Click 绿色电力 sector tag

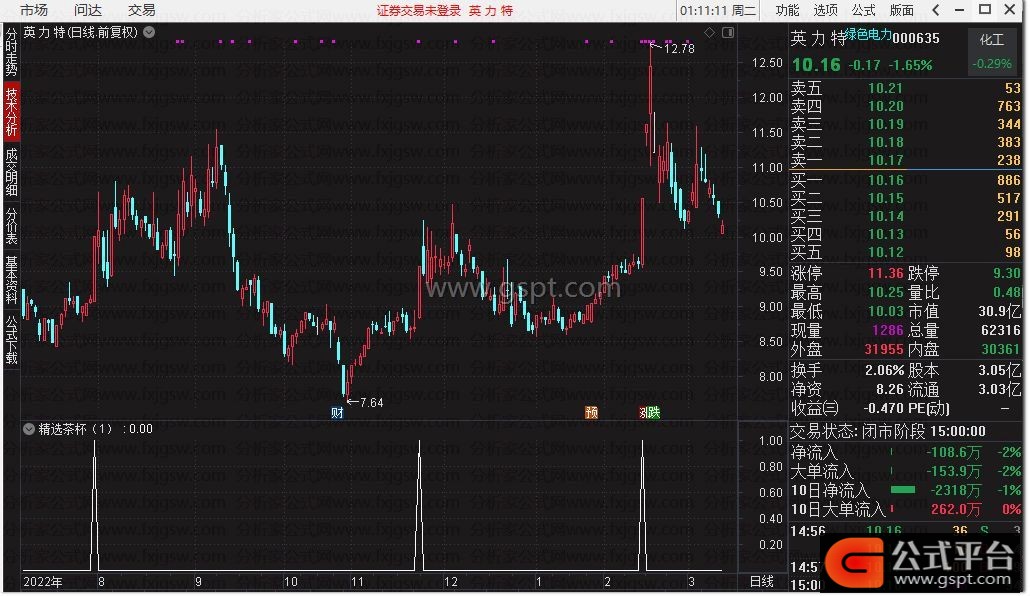tap(868, 35)
